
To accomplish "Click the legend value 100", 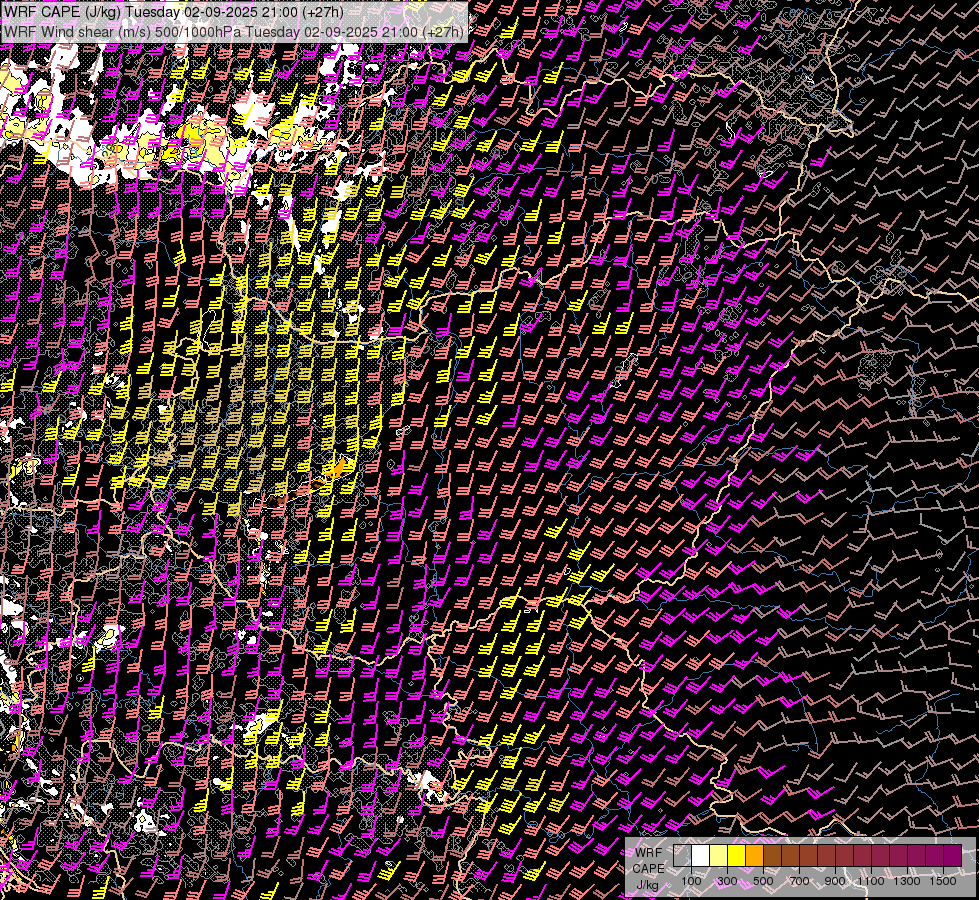I will tap(691, 881).
